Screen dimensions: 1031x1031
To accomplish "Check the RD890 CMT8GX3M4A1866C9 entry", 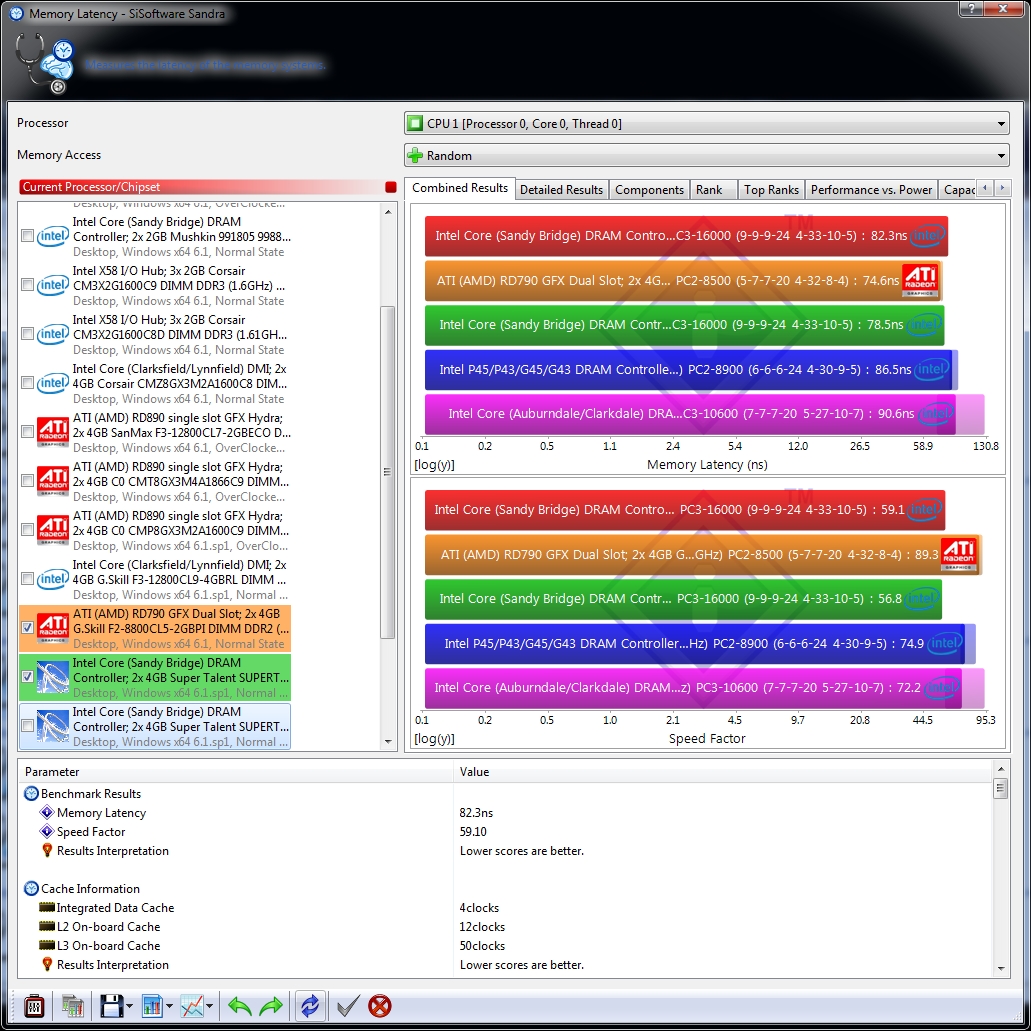I will coord(27,481).
